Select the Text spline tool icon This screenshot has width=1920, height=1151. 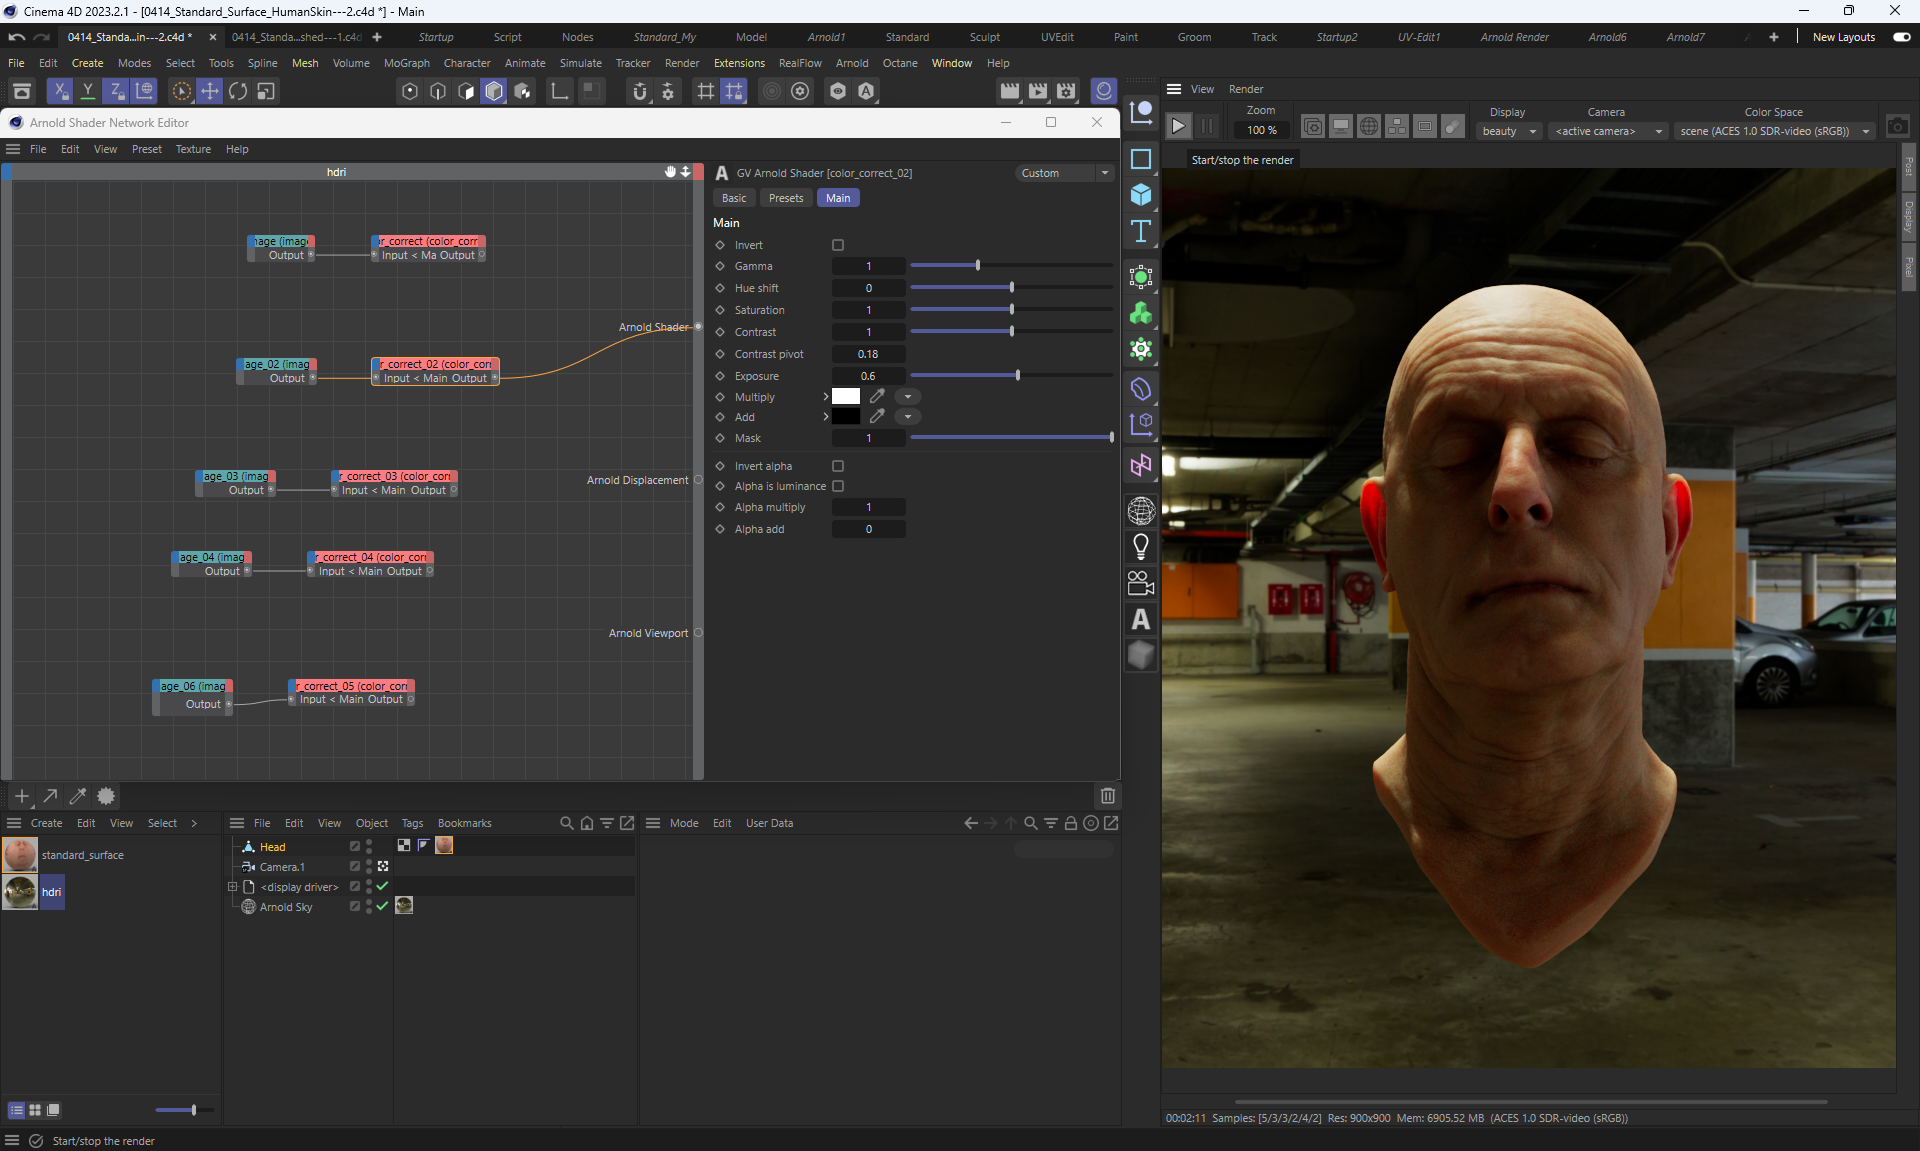1141,232
